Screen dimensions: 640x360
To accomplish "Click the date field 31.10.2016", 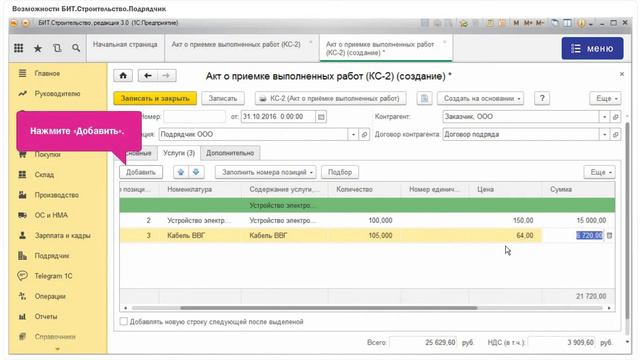I will click(x=278, y=117).
